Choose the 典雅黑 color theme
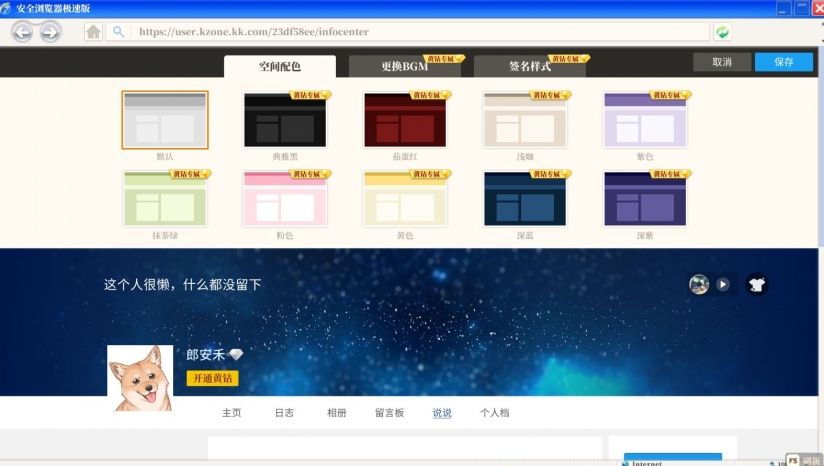Viewport: 824px width, 466px height. pos(285,120)
